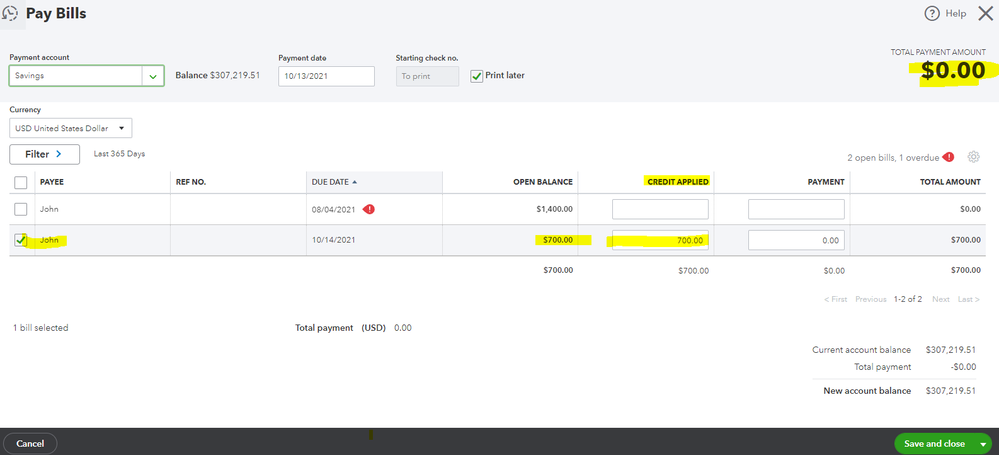Viewport: 999px width, 455px height.
Task: Click the PAYEE column header
Action: pyautogui.click(x=52, y=182)
